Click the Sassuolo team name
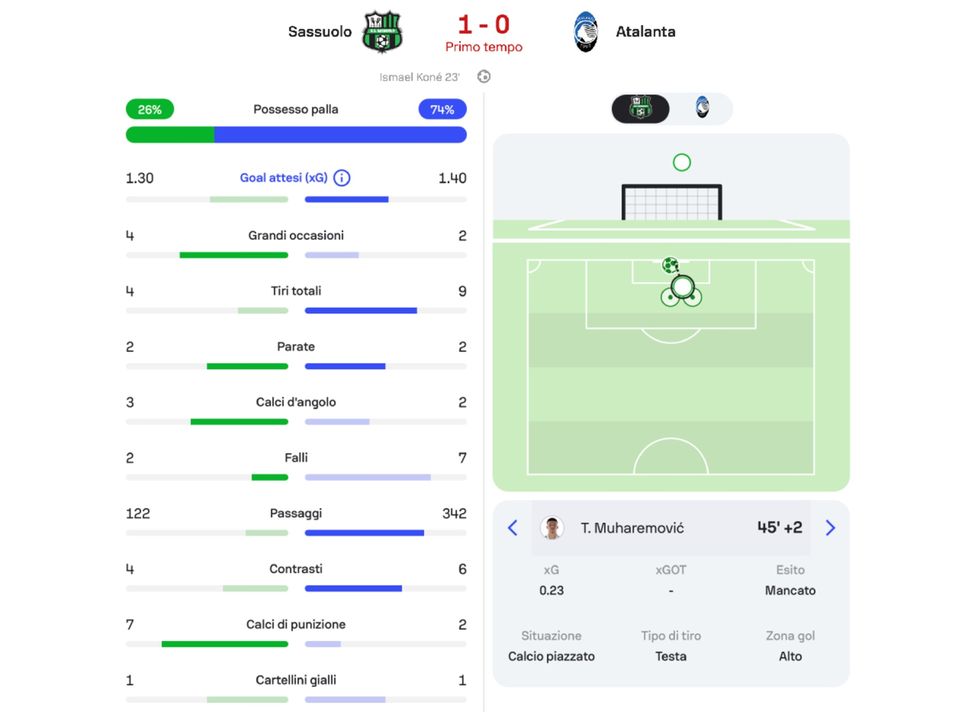Image resolution: width=968 pixels, height=712 pixels. (x=320, y=31)
